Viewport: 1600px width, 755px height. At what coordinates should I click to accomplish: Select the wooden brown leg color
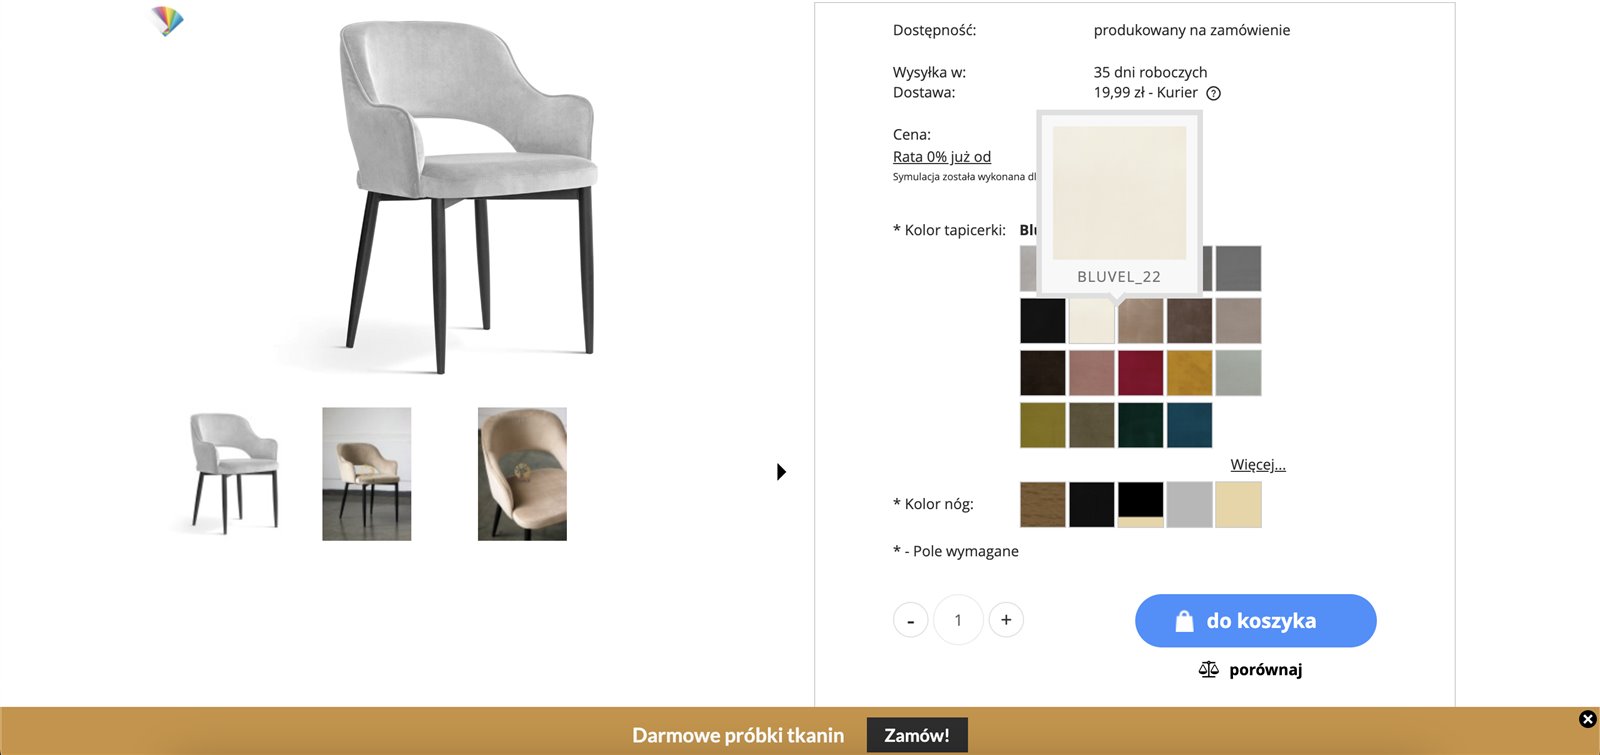tap(1043, 504)
